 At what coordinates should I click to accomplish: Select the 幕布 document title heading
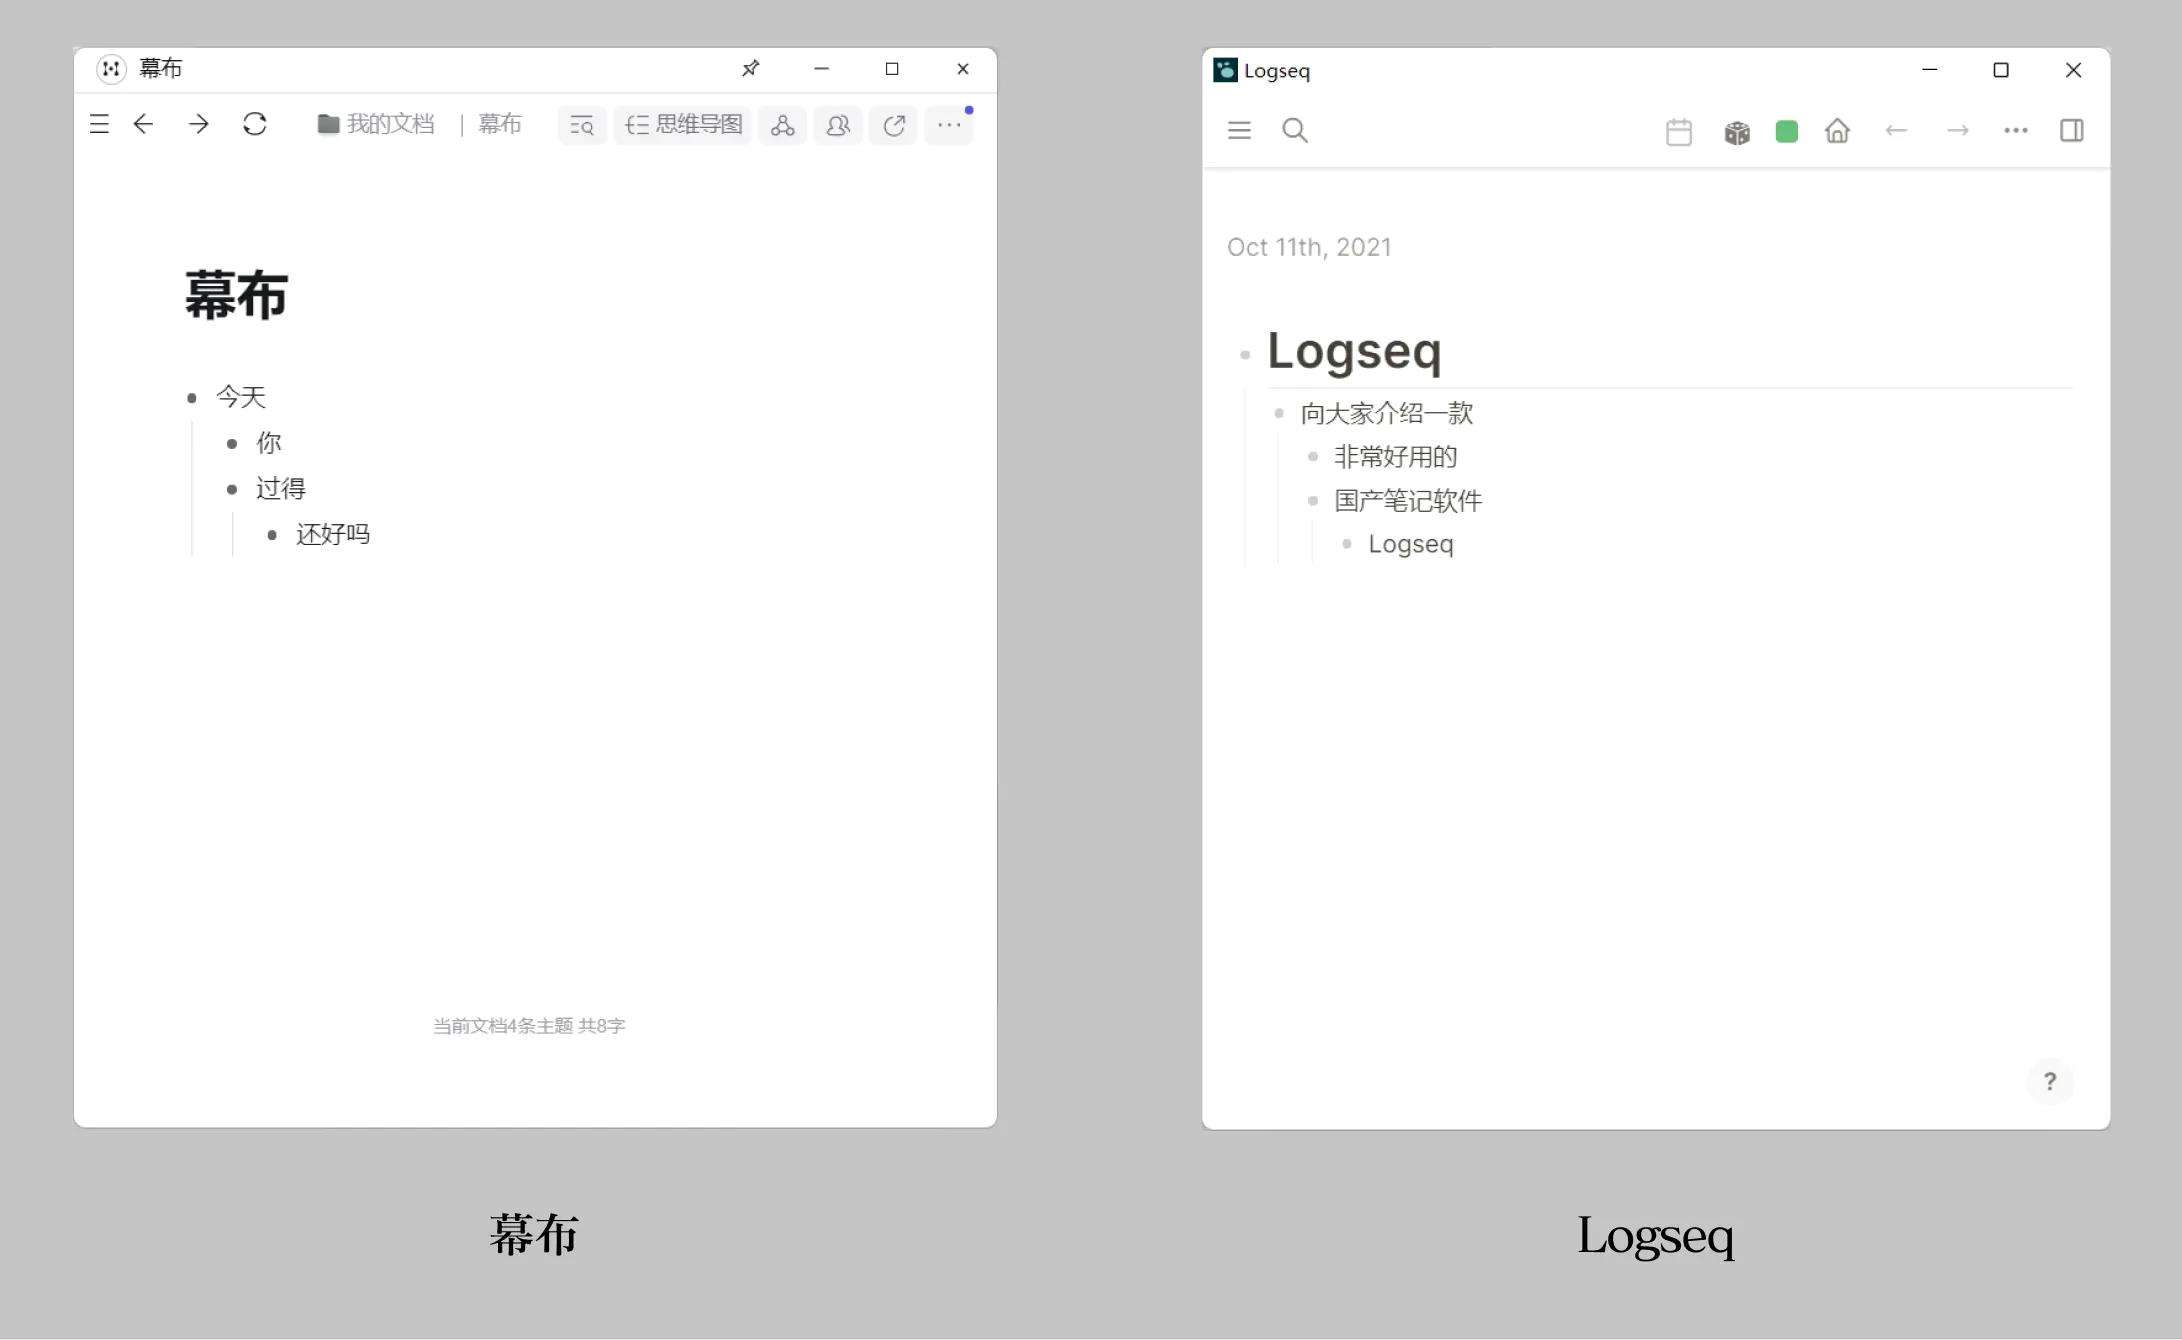pyautogui.click(x=236, y=295)
